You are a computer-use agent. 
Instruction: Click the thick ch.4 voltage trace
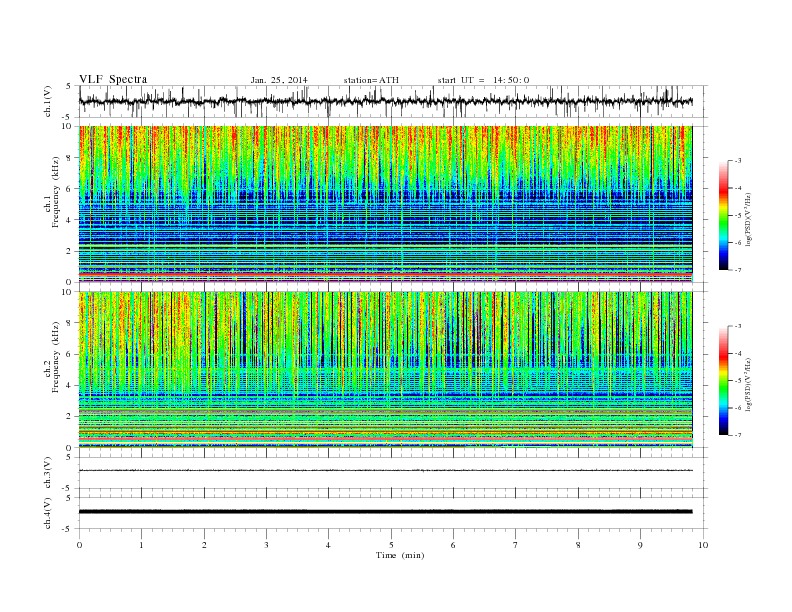(386, 512)
